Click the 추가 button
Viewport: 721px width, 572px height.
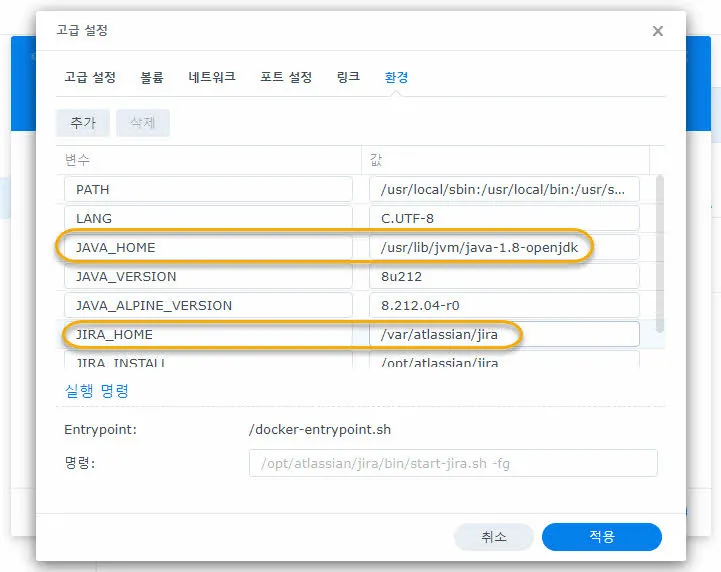tap(83, 123)
